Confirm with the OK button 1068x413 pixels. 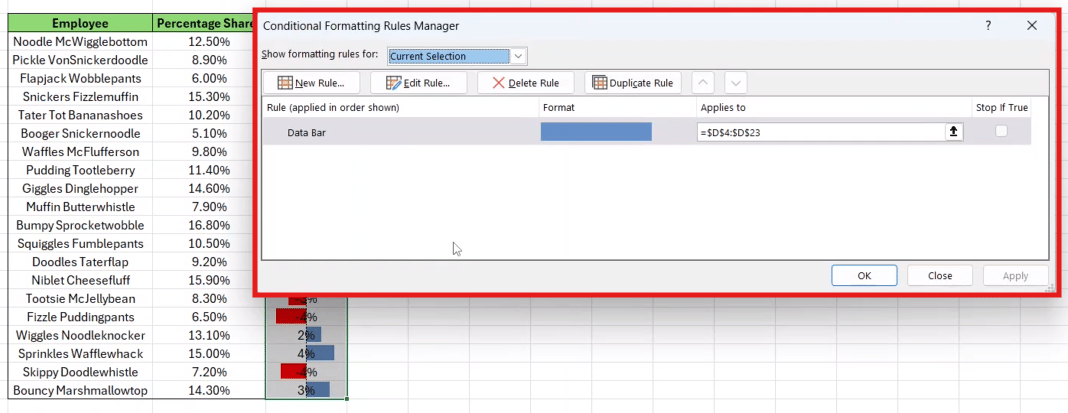point(864,276)
